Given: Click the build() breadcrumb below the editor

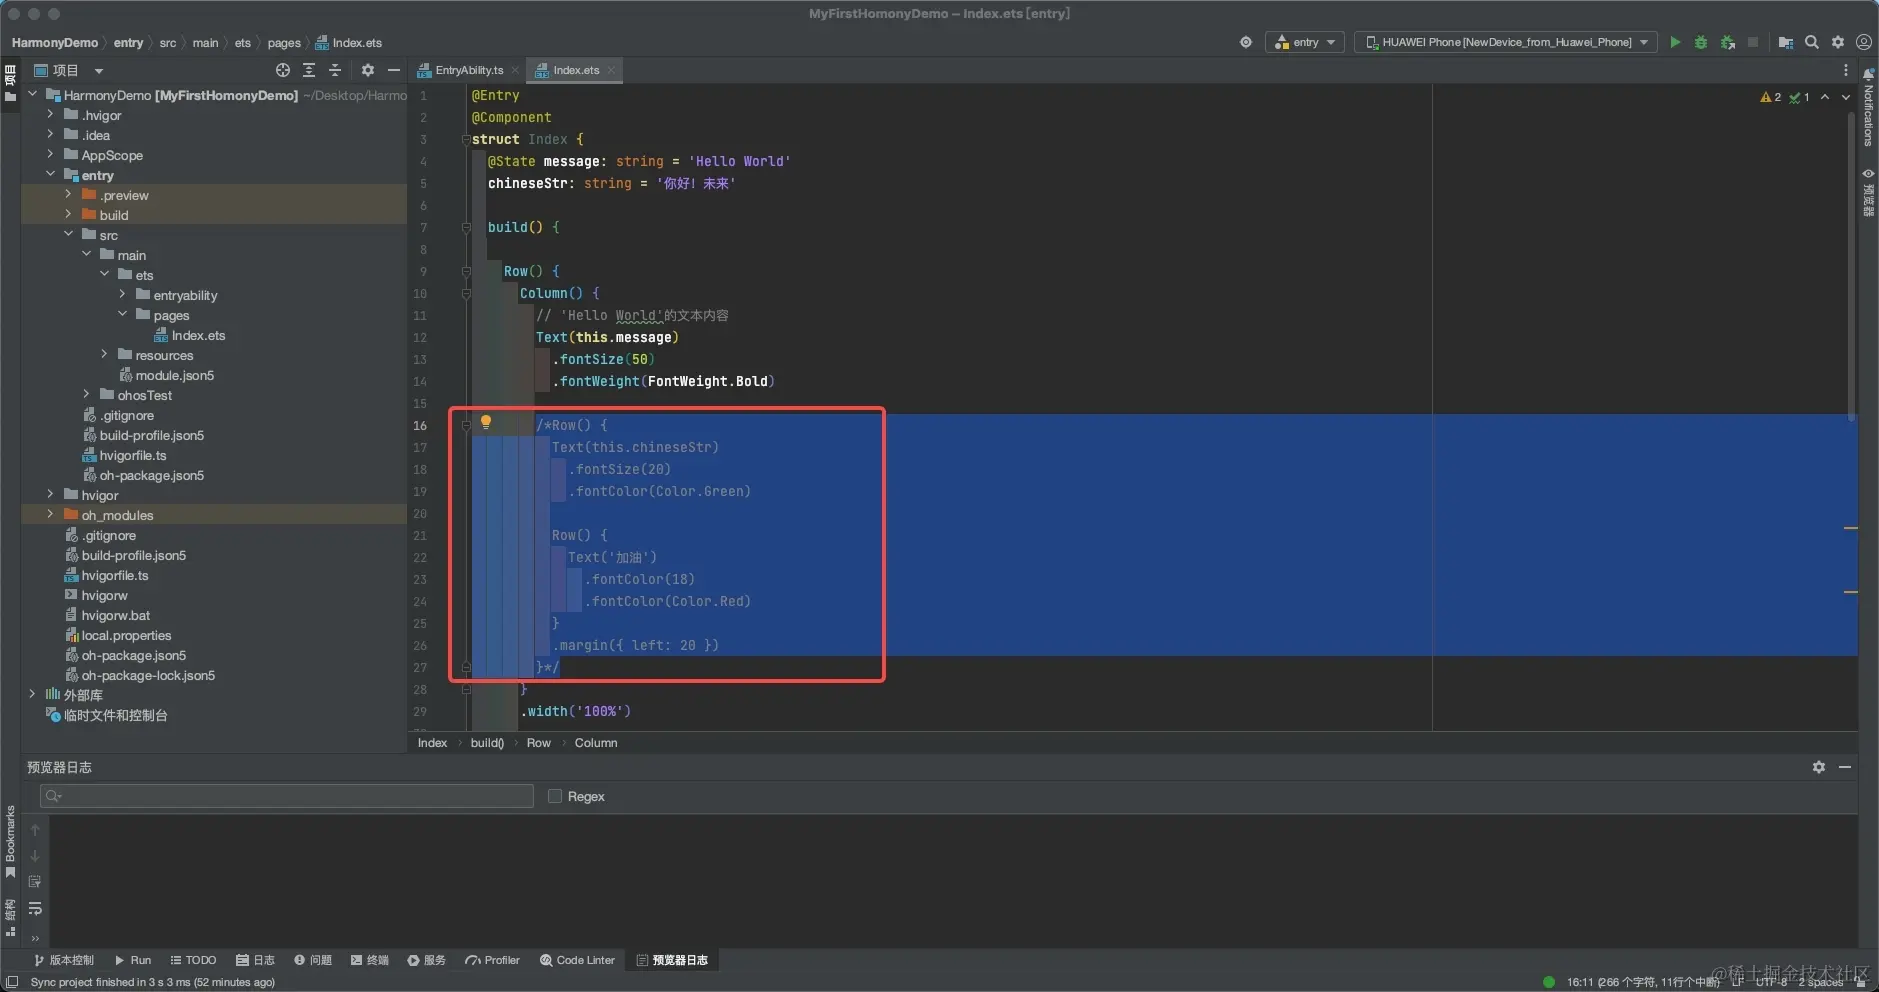Looking at the screenshot, I should coord(487,743).
